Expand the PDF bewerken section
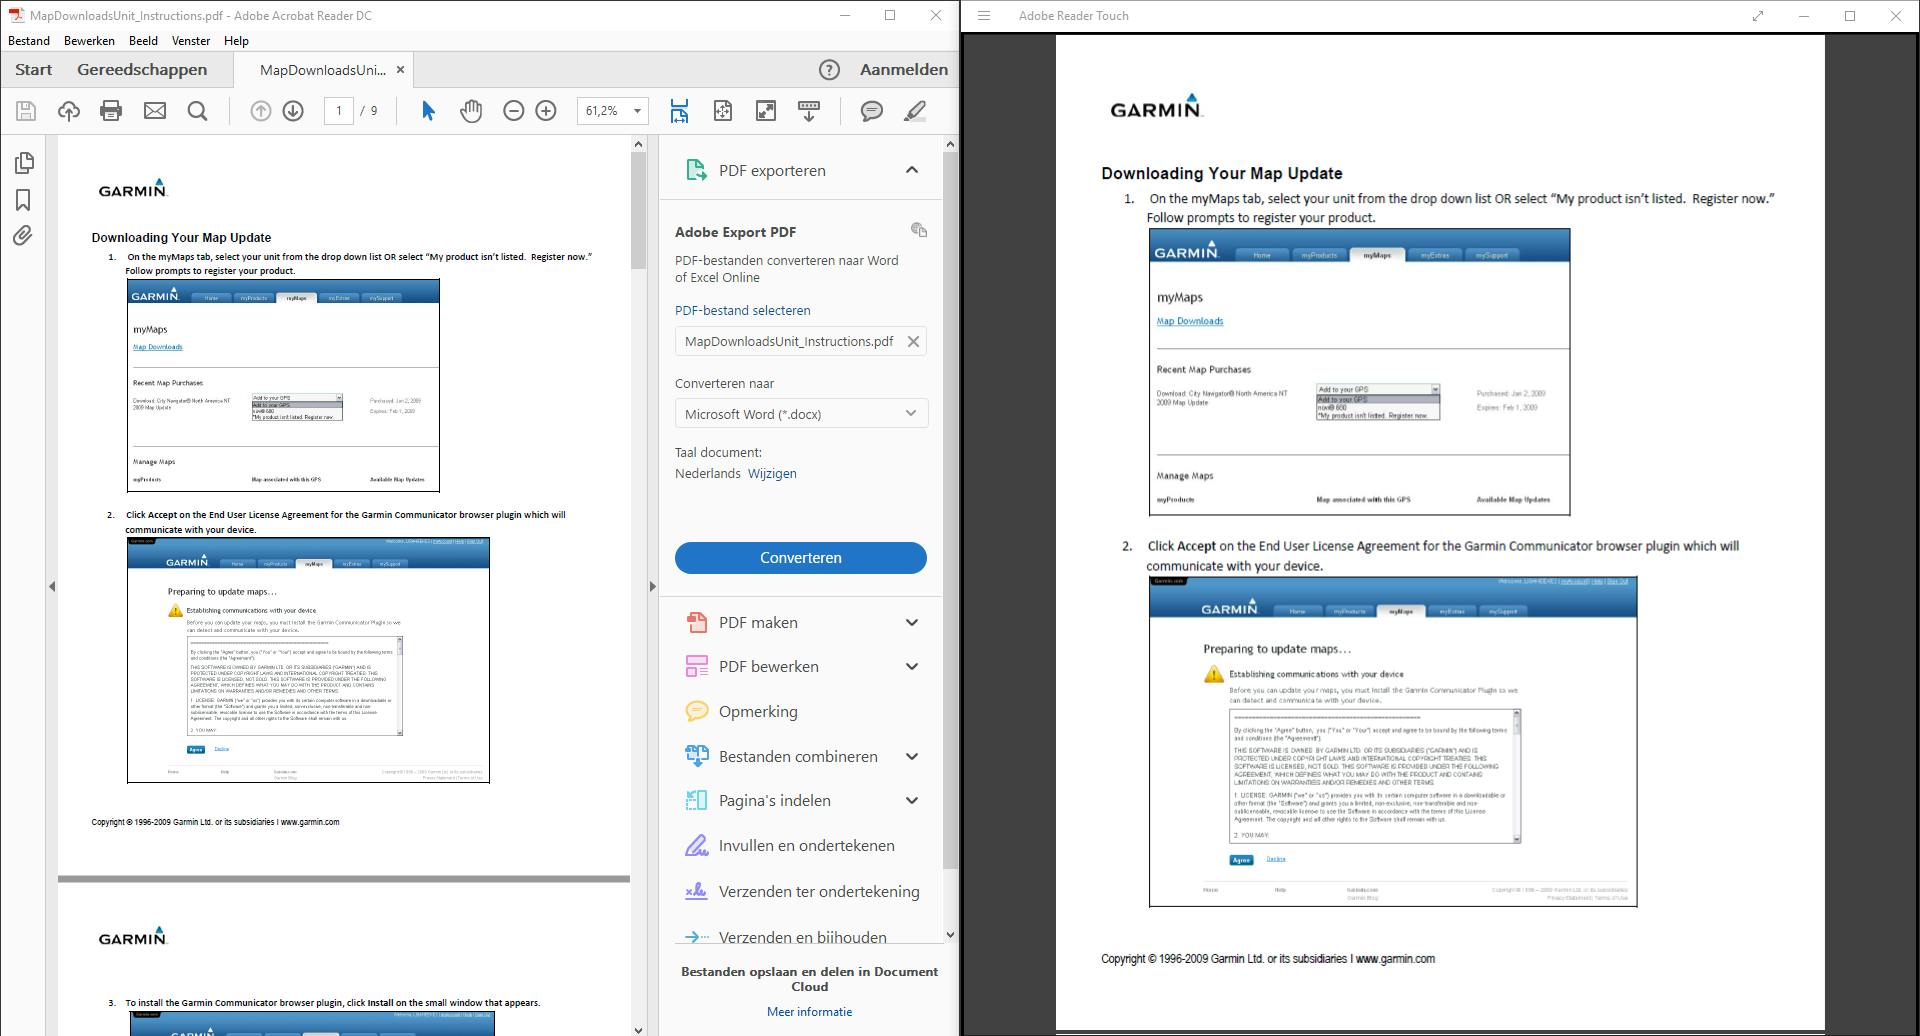The image size is (1920, 1036). point(912,667)
